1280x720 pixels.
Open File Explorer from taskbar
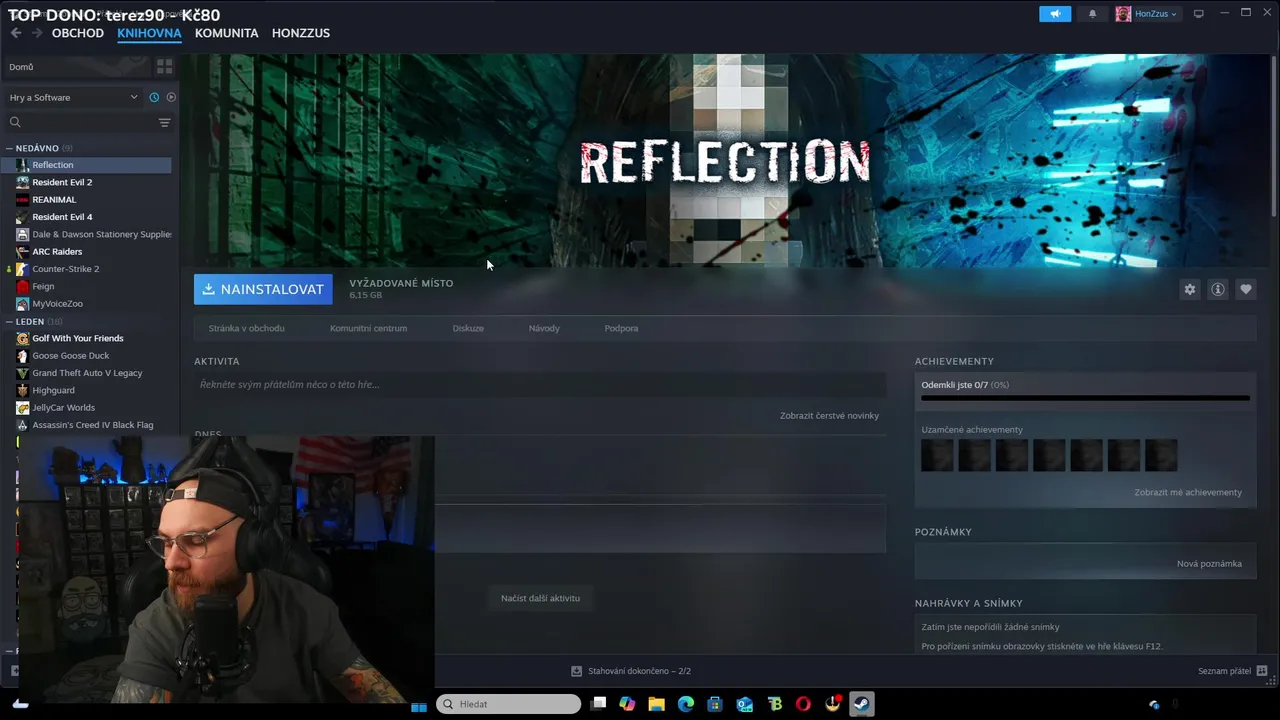pyautogui.click(x=656, y=704)
